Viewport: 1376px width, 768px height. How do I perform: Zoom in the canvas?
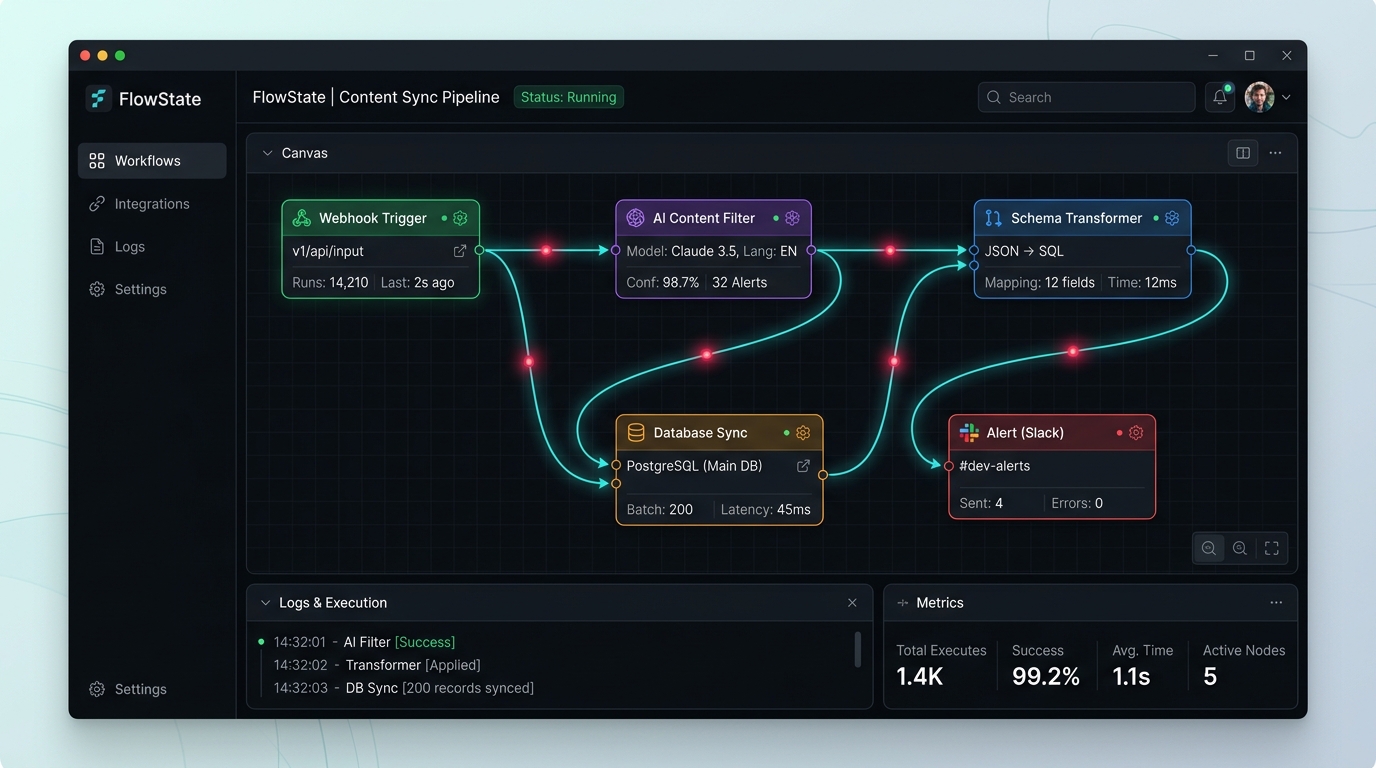(1240, 548)
